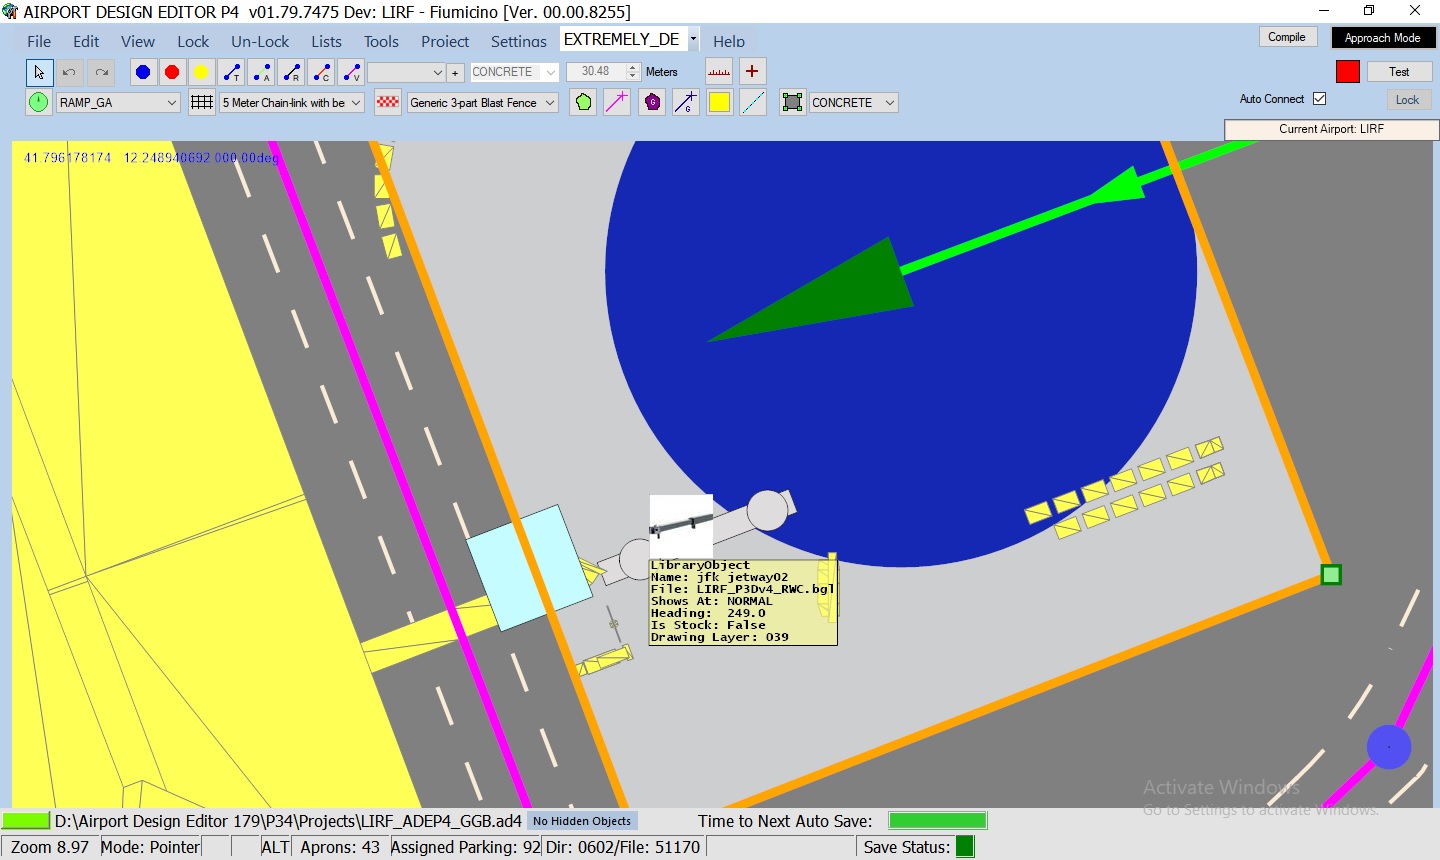
Task: Click the green clock parking icon
Action: [38, 102]
